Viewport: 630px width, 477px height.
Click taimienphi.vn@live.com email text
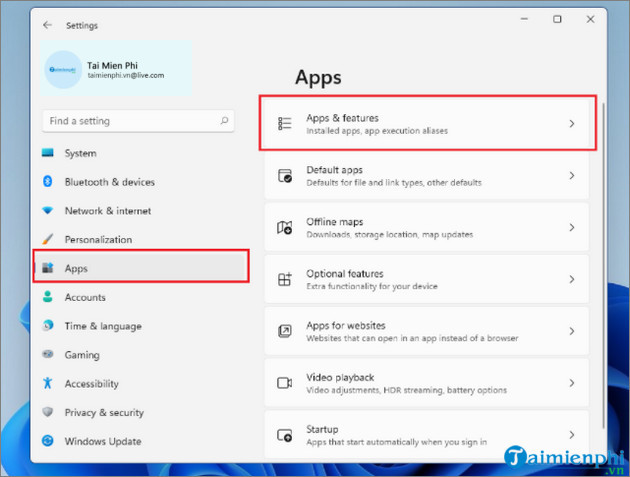[126, 76]
